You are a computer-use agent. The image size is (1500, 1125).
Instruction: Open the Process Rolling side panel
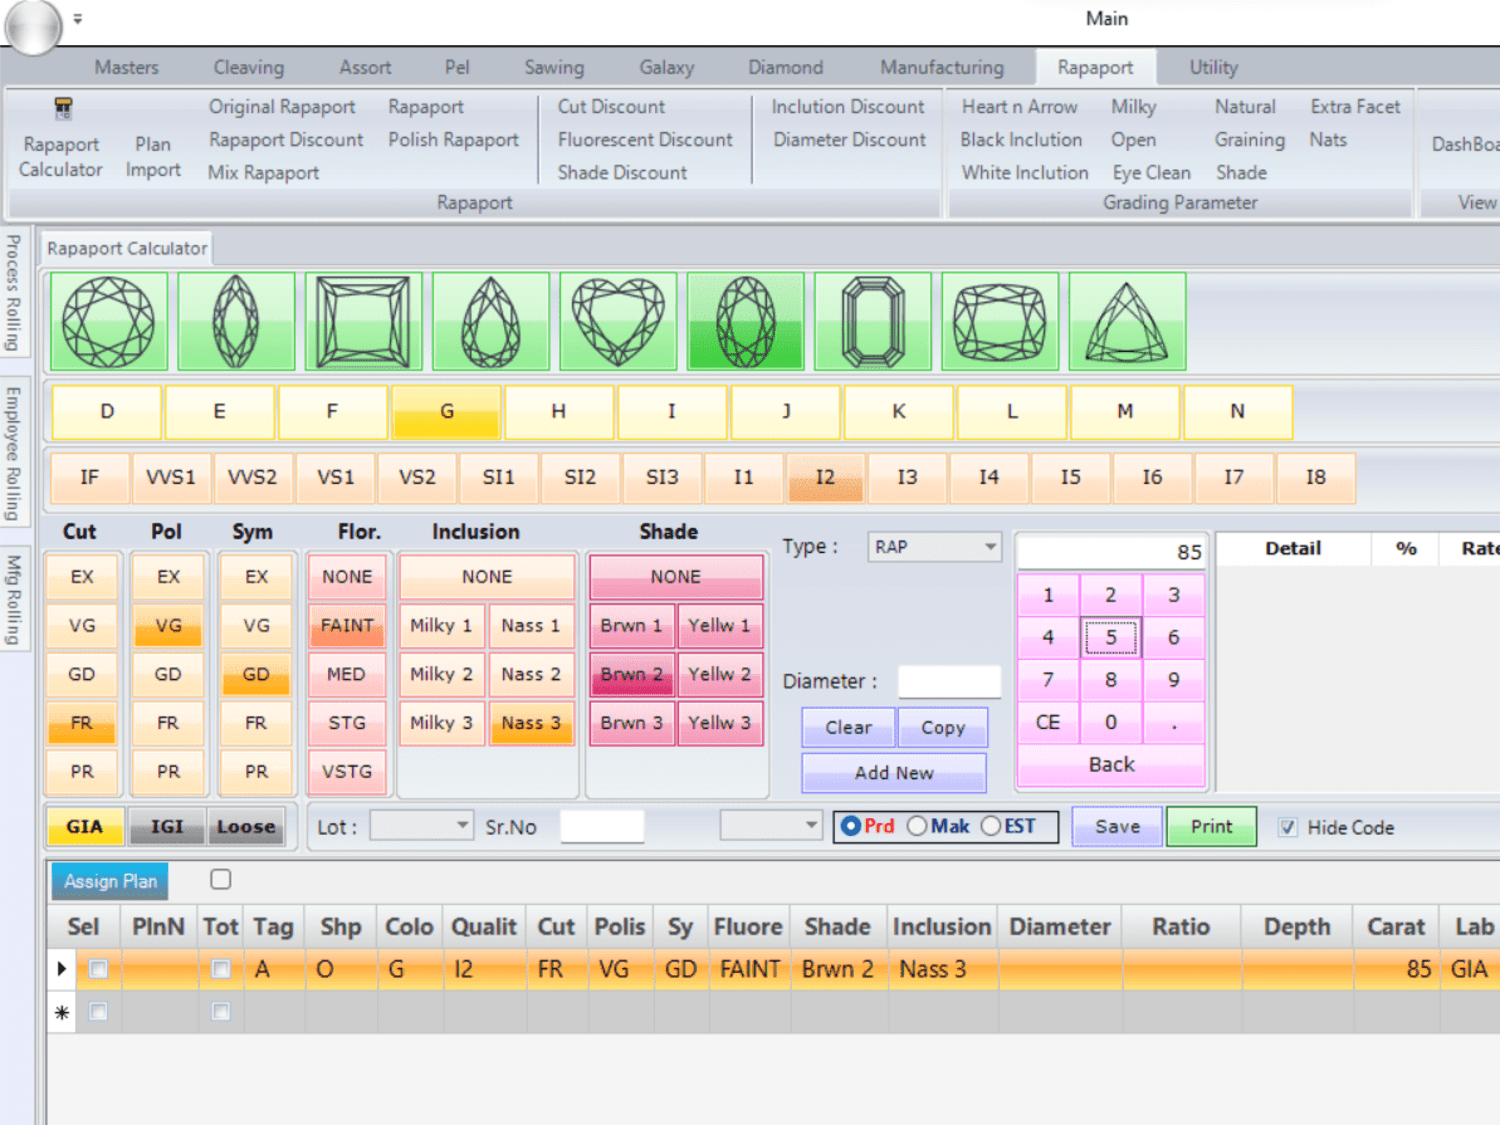coord(13,292)
